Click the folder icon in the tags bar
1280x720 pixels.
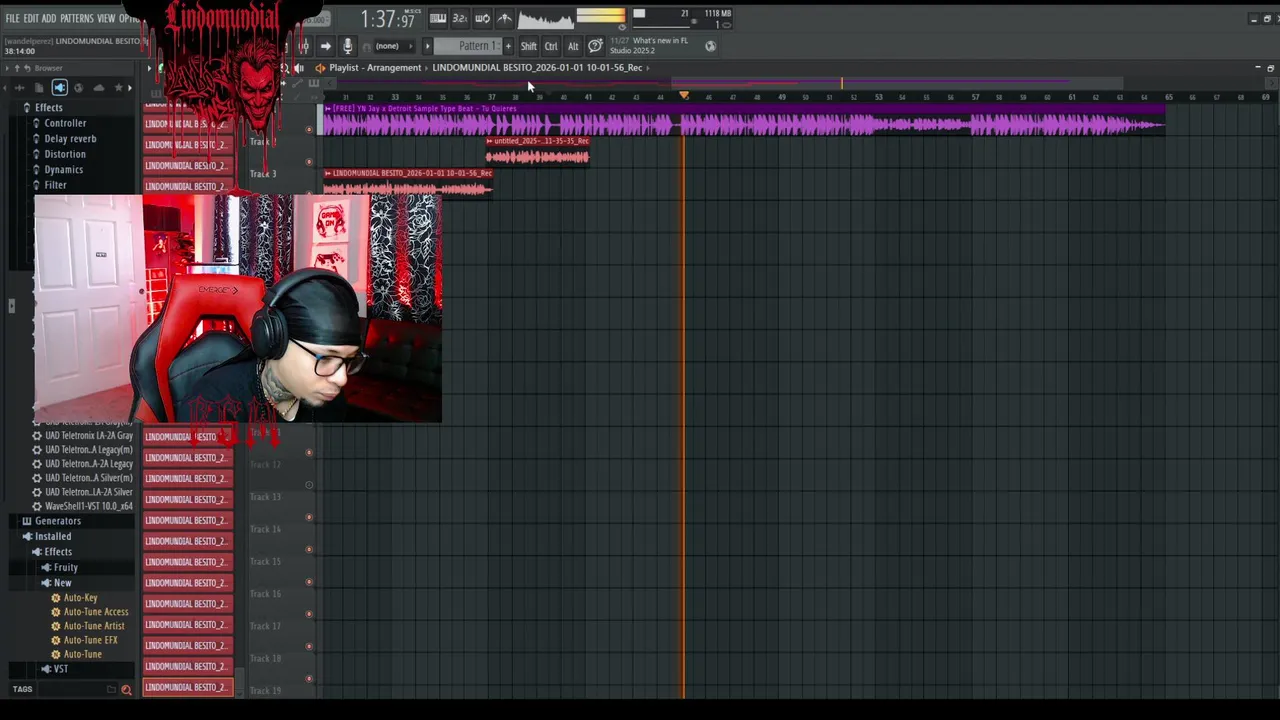tap(112, 689)
